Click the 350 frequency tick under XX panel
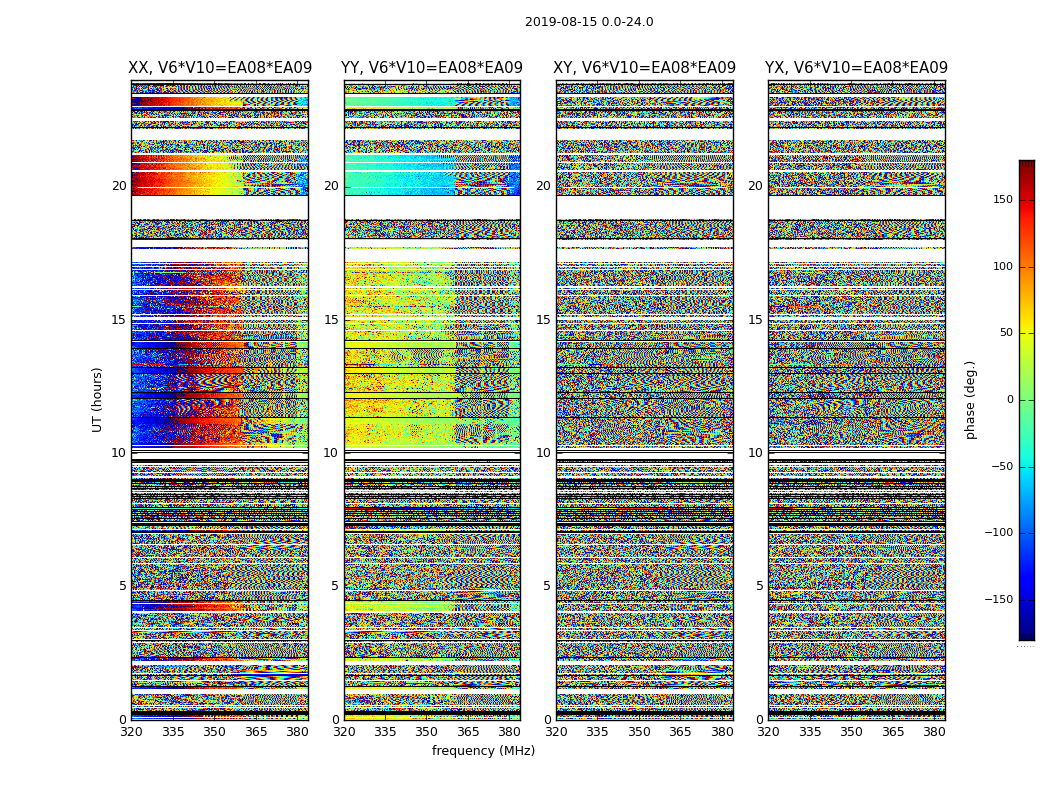1050x800 pixels. 214,732
